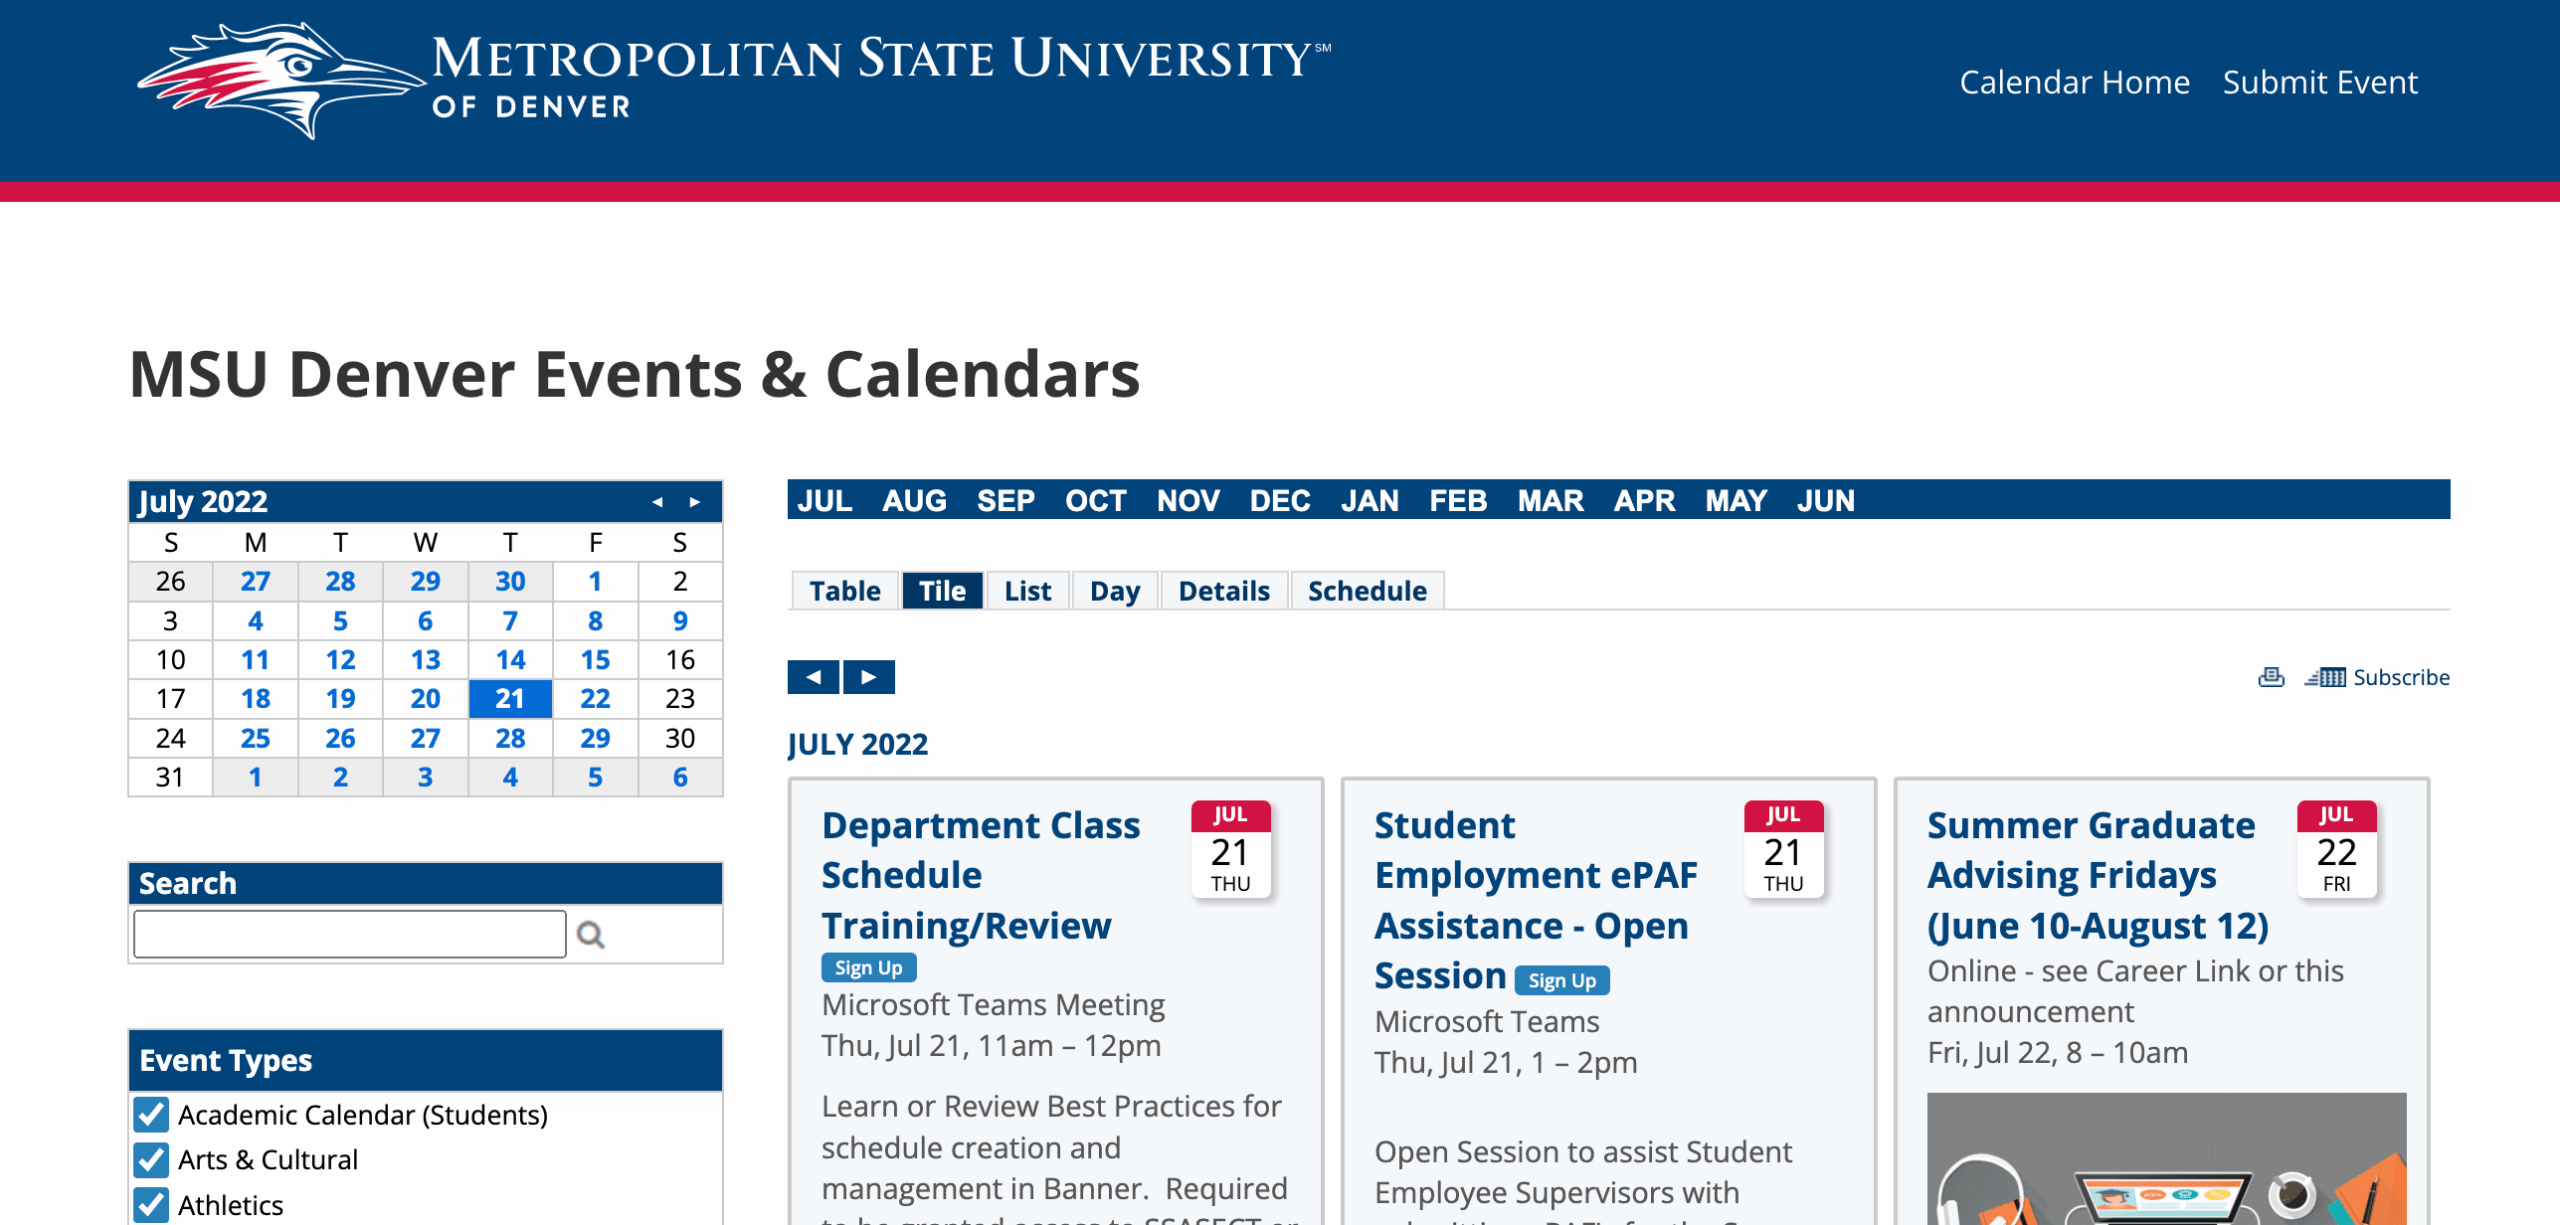Open Summer Graduate Advising Fridays event image
Viewport: 2560px width, 1225px height.
[2166, 1160]
